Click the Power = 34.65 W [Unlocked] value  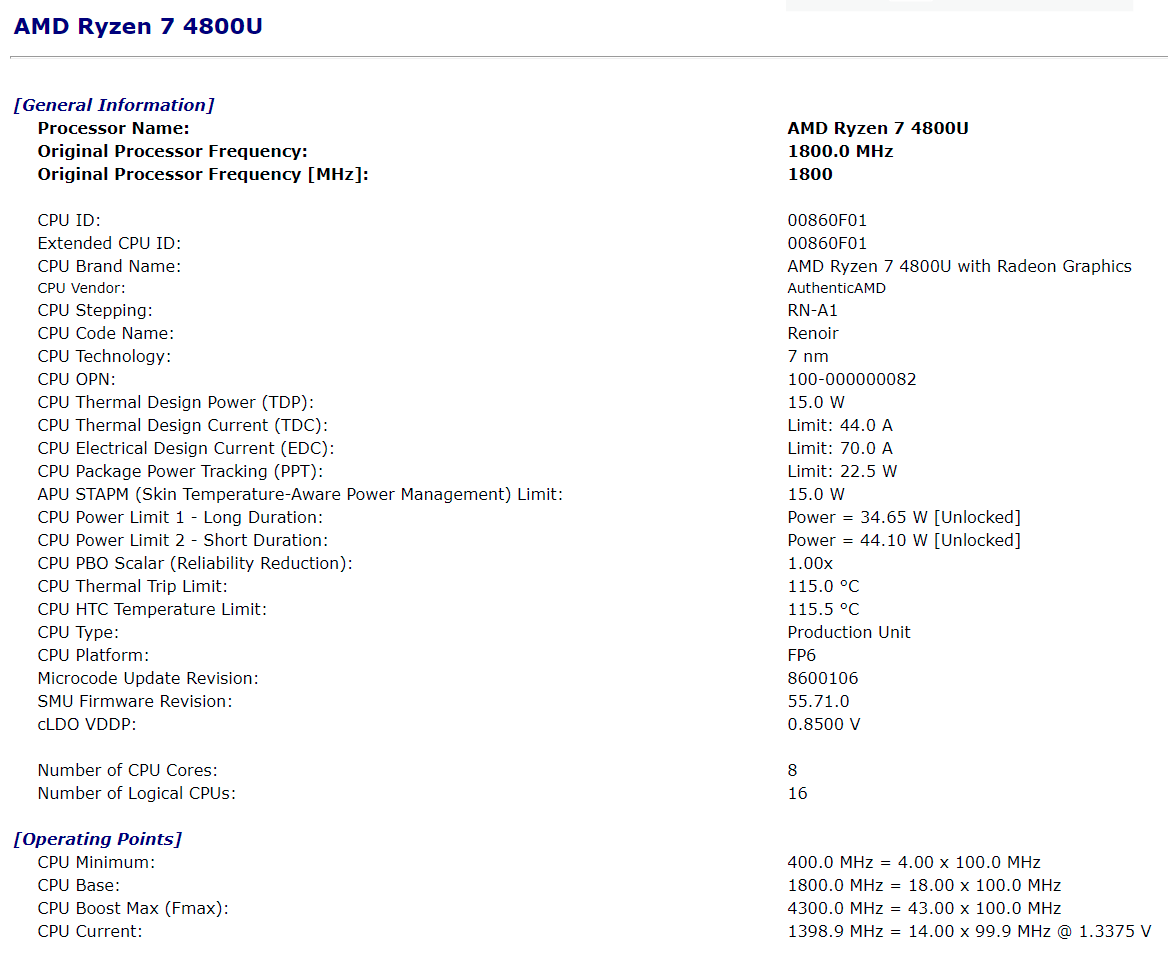click(x=904, y=518)
